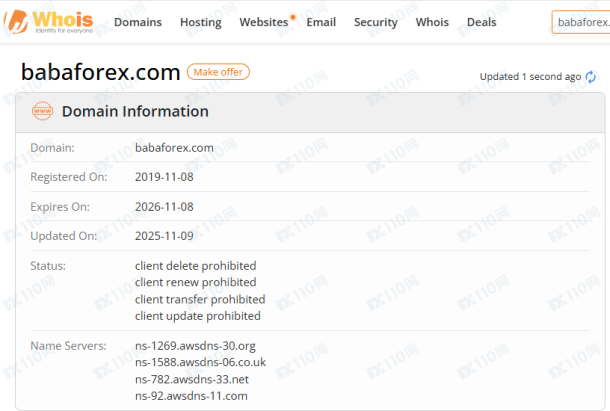
Task: Open the Email menu
Action: 321,22
